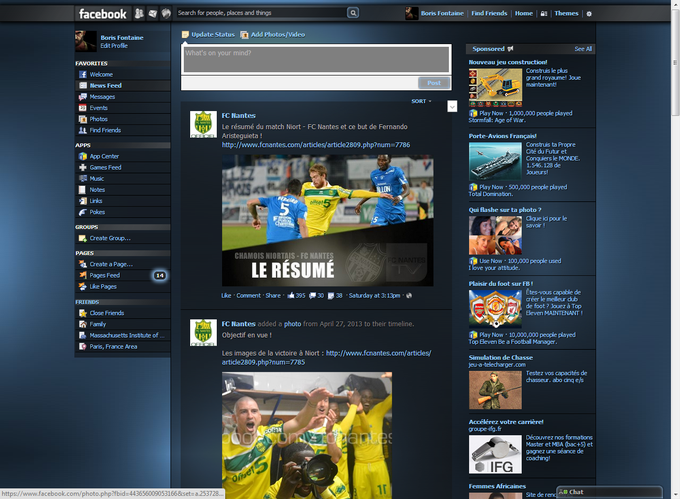The width and height of the screenshot is (680, 499).
Task: Like the FC Nantes résumé post
Action: 226,296
